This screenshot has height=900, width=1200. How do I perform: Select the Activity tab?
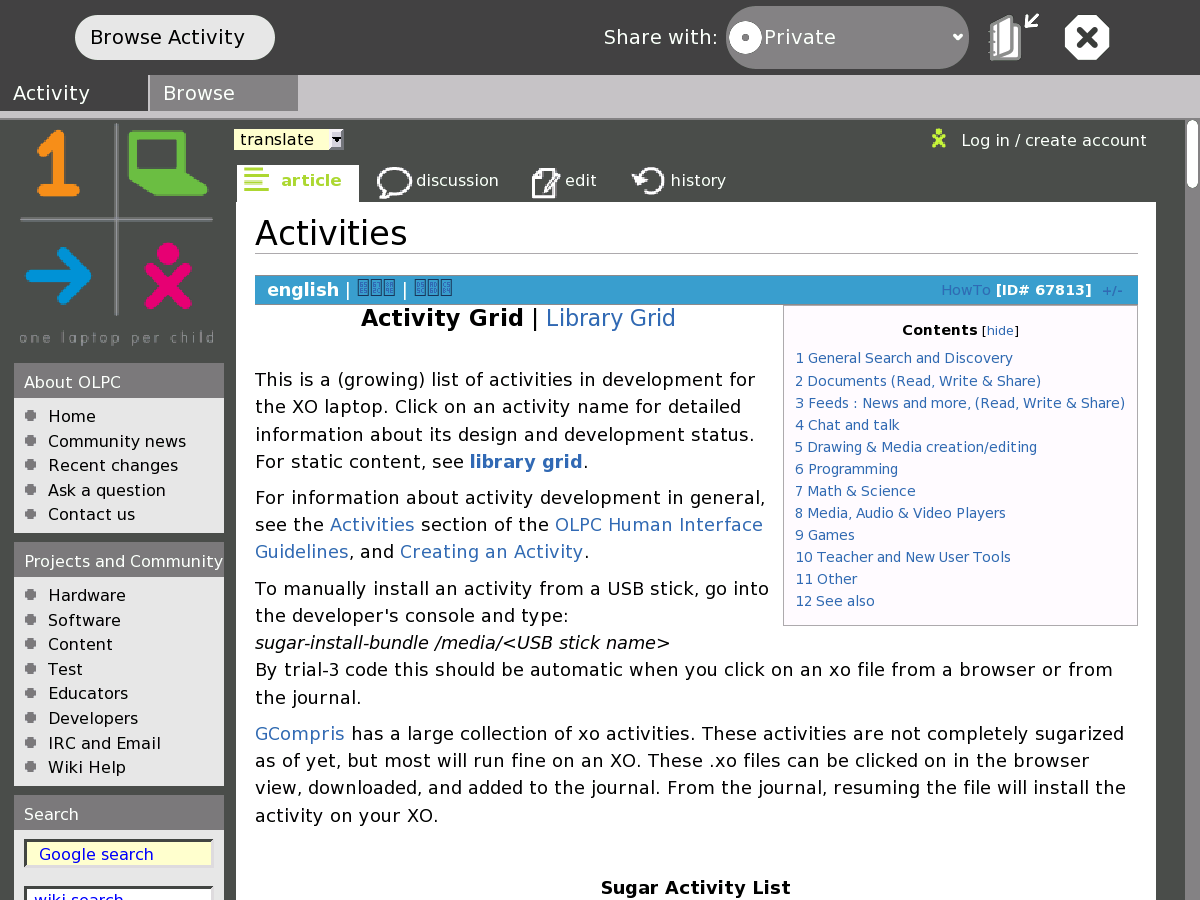[x=73, y=93]
